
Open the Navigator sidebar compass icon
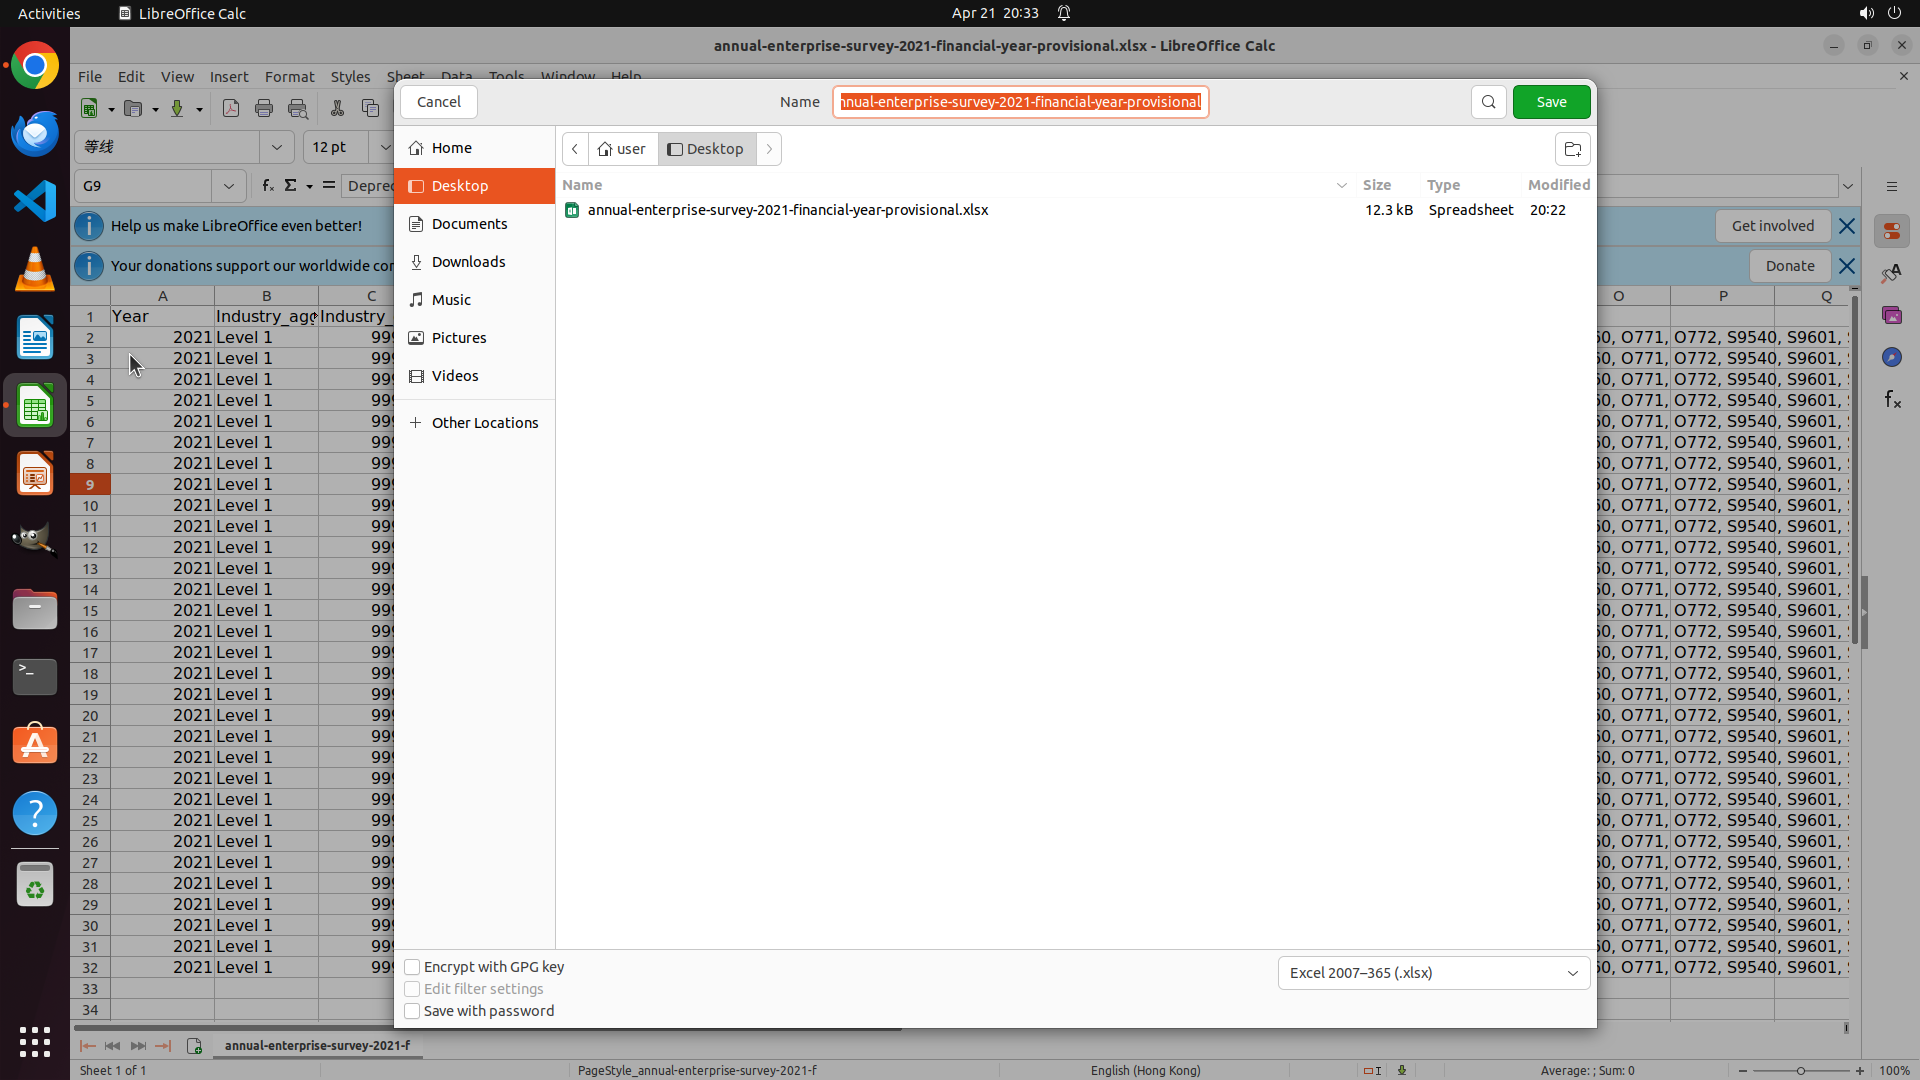click(1892, 357)
